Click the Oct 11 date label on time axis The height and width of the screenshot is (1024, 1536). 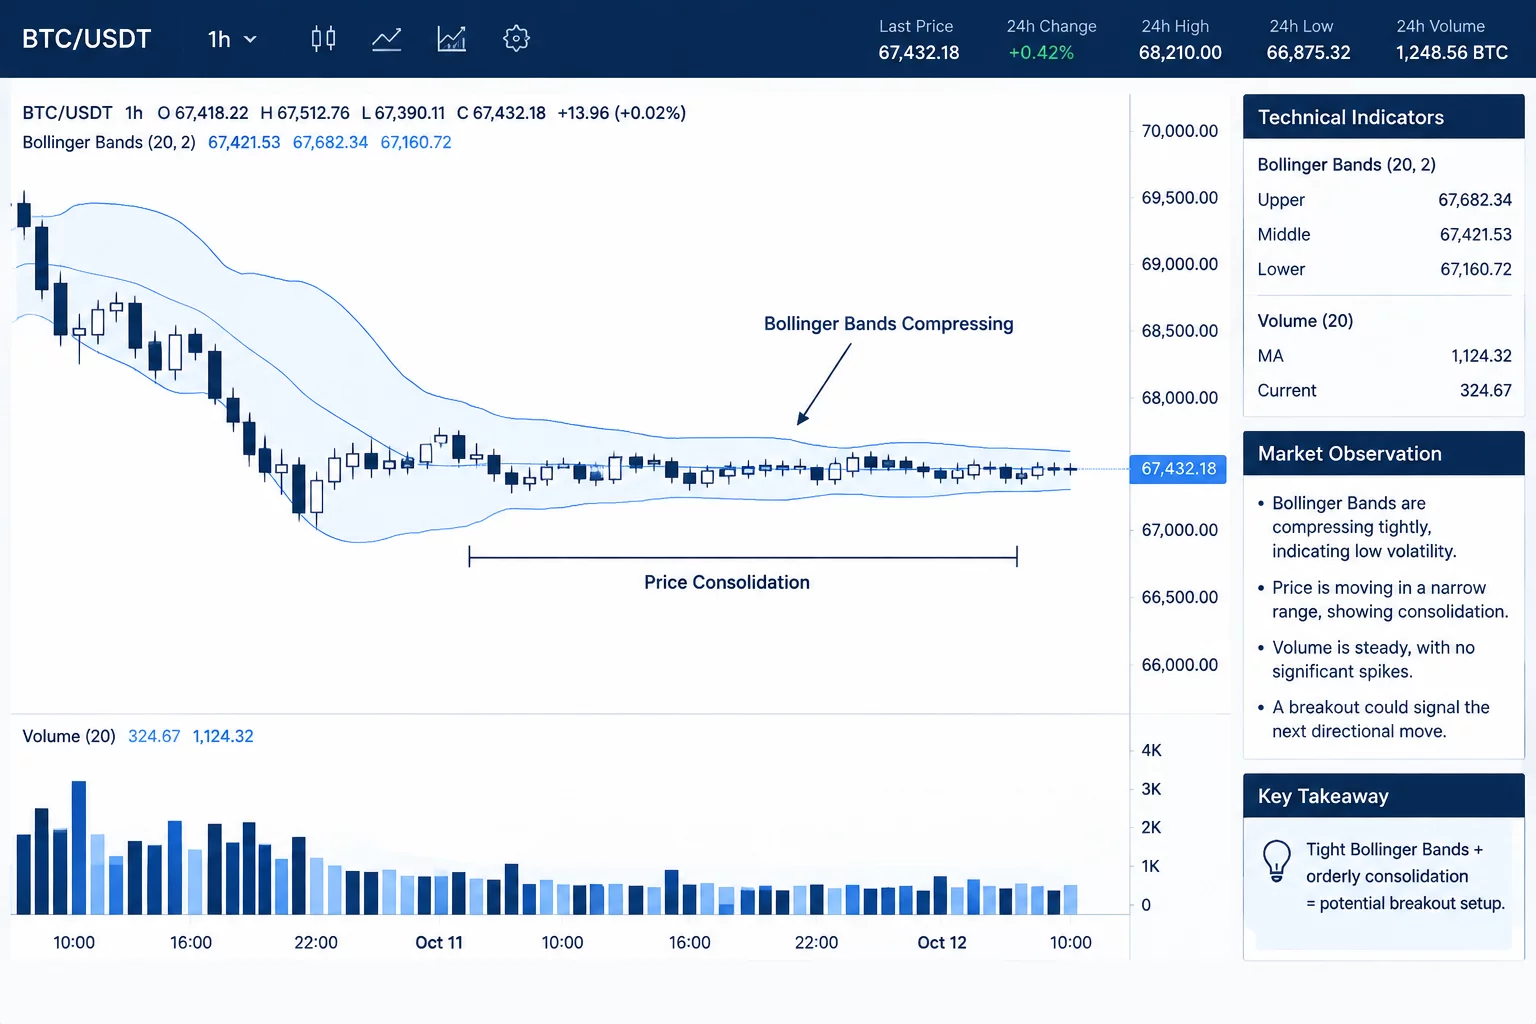click(x=439, y=943)
